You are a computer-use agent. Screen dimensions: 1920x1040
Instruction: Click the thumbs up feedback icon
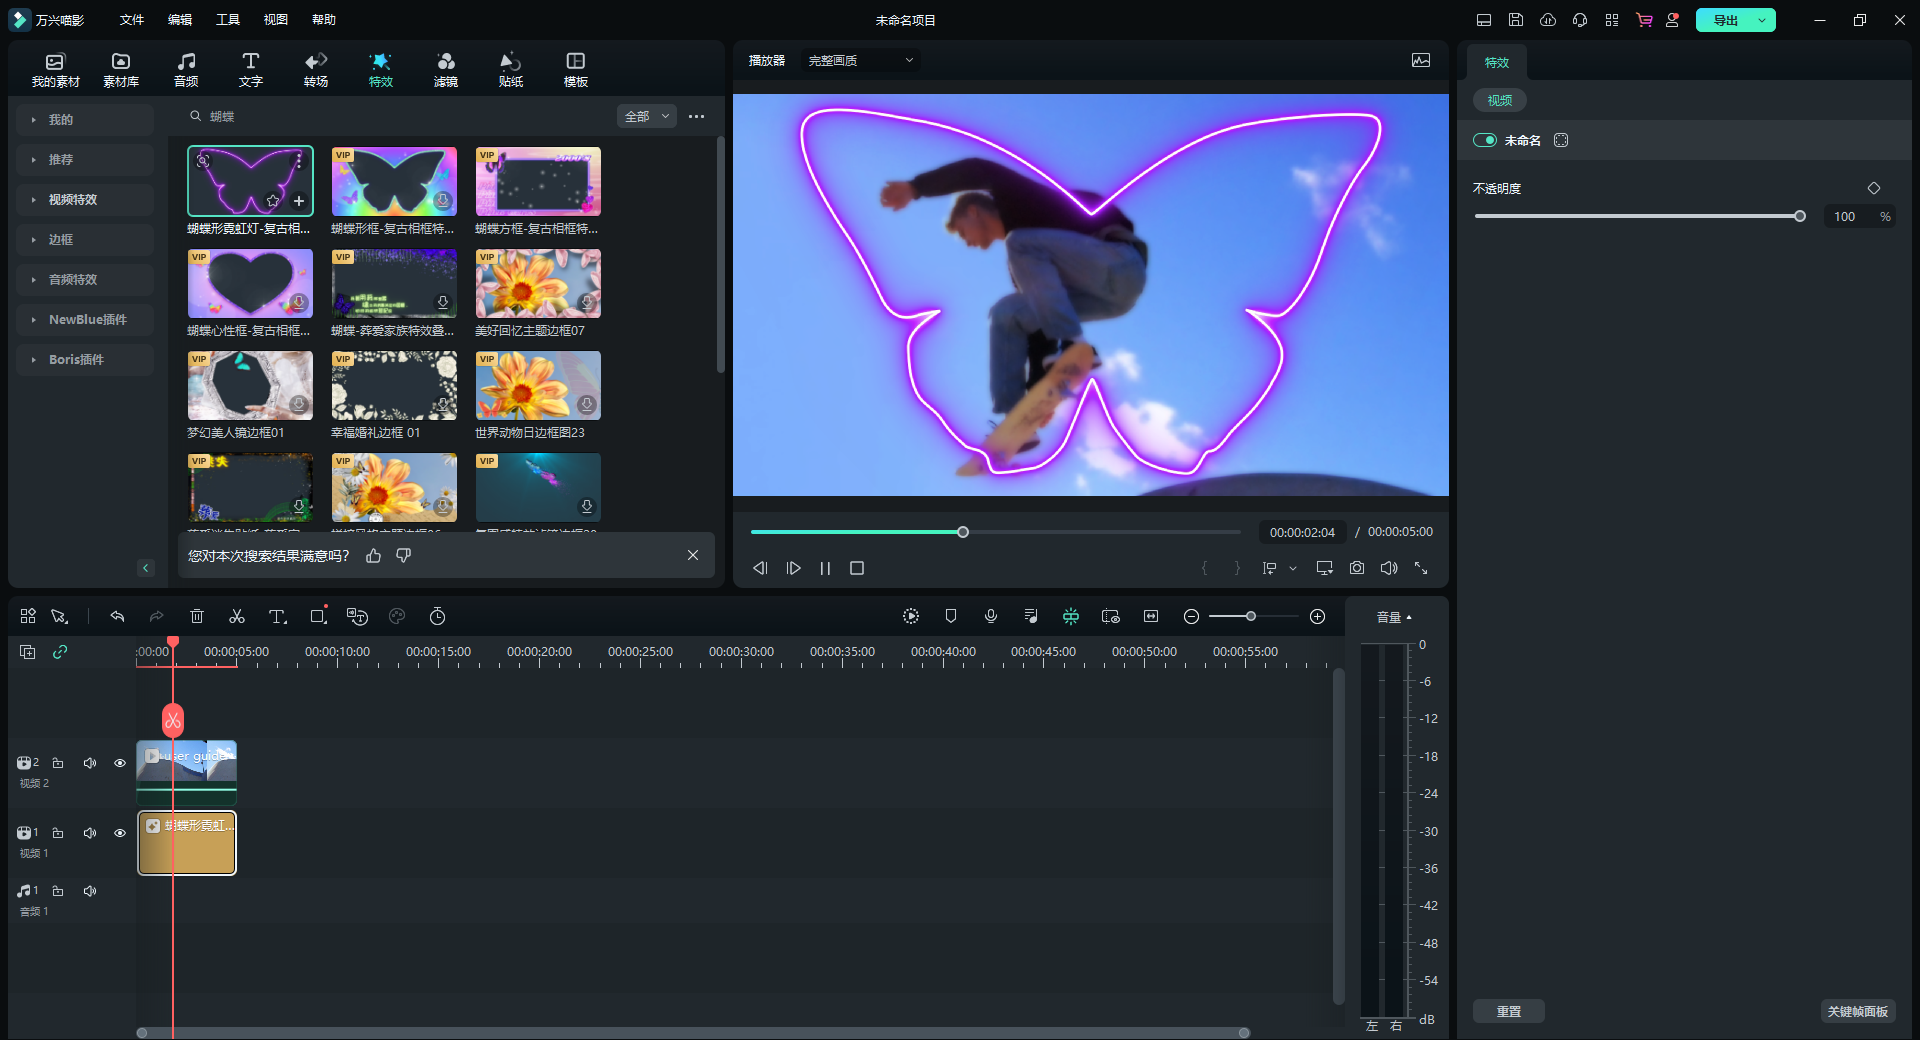coord(374,556)
